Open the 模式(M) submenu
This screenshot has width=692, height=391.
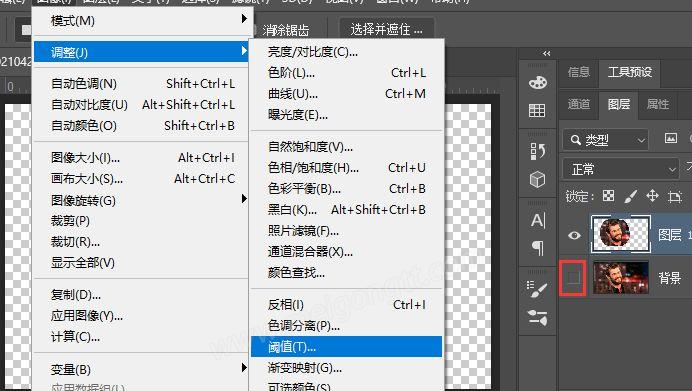click(x=141, y=20)
